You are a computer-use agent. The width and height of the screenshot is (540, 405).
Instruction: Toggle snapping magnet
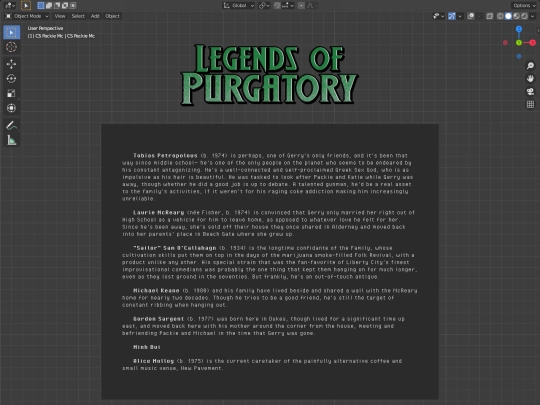(277, 6)
